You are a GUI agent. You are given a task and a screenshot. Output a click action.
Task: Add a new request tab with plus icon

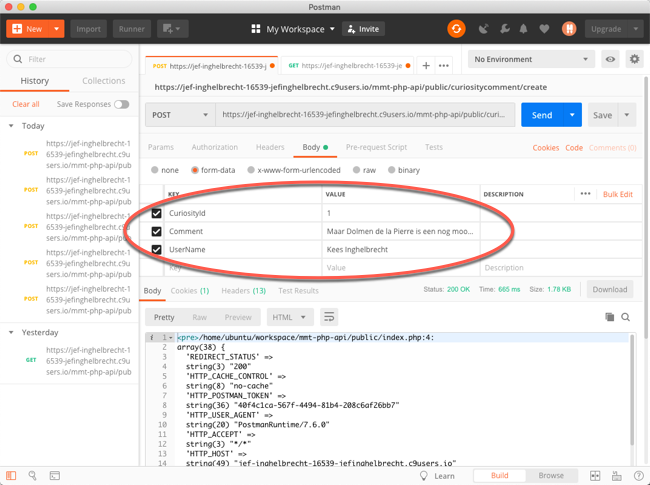pyautogui.click(x=426, y=65)
